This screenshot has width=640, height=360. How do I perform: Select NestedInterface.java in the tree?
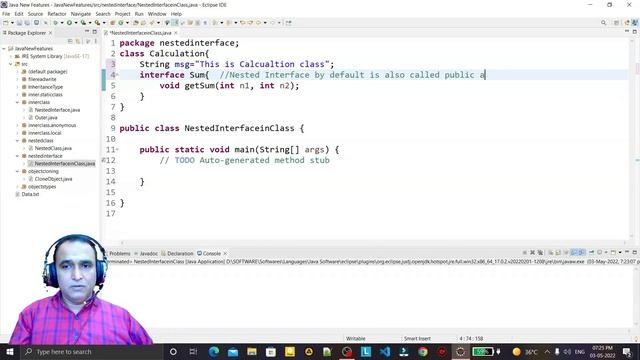pos(57,110)
